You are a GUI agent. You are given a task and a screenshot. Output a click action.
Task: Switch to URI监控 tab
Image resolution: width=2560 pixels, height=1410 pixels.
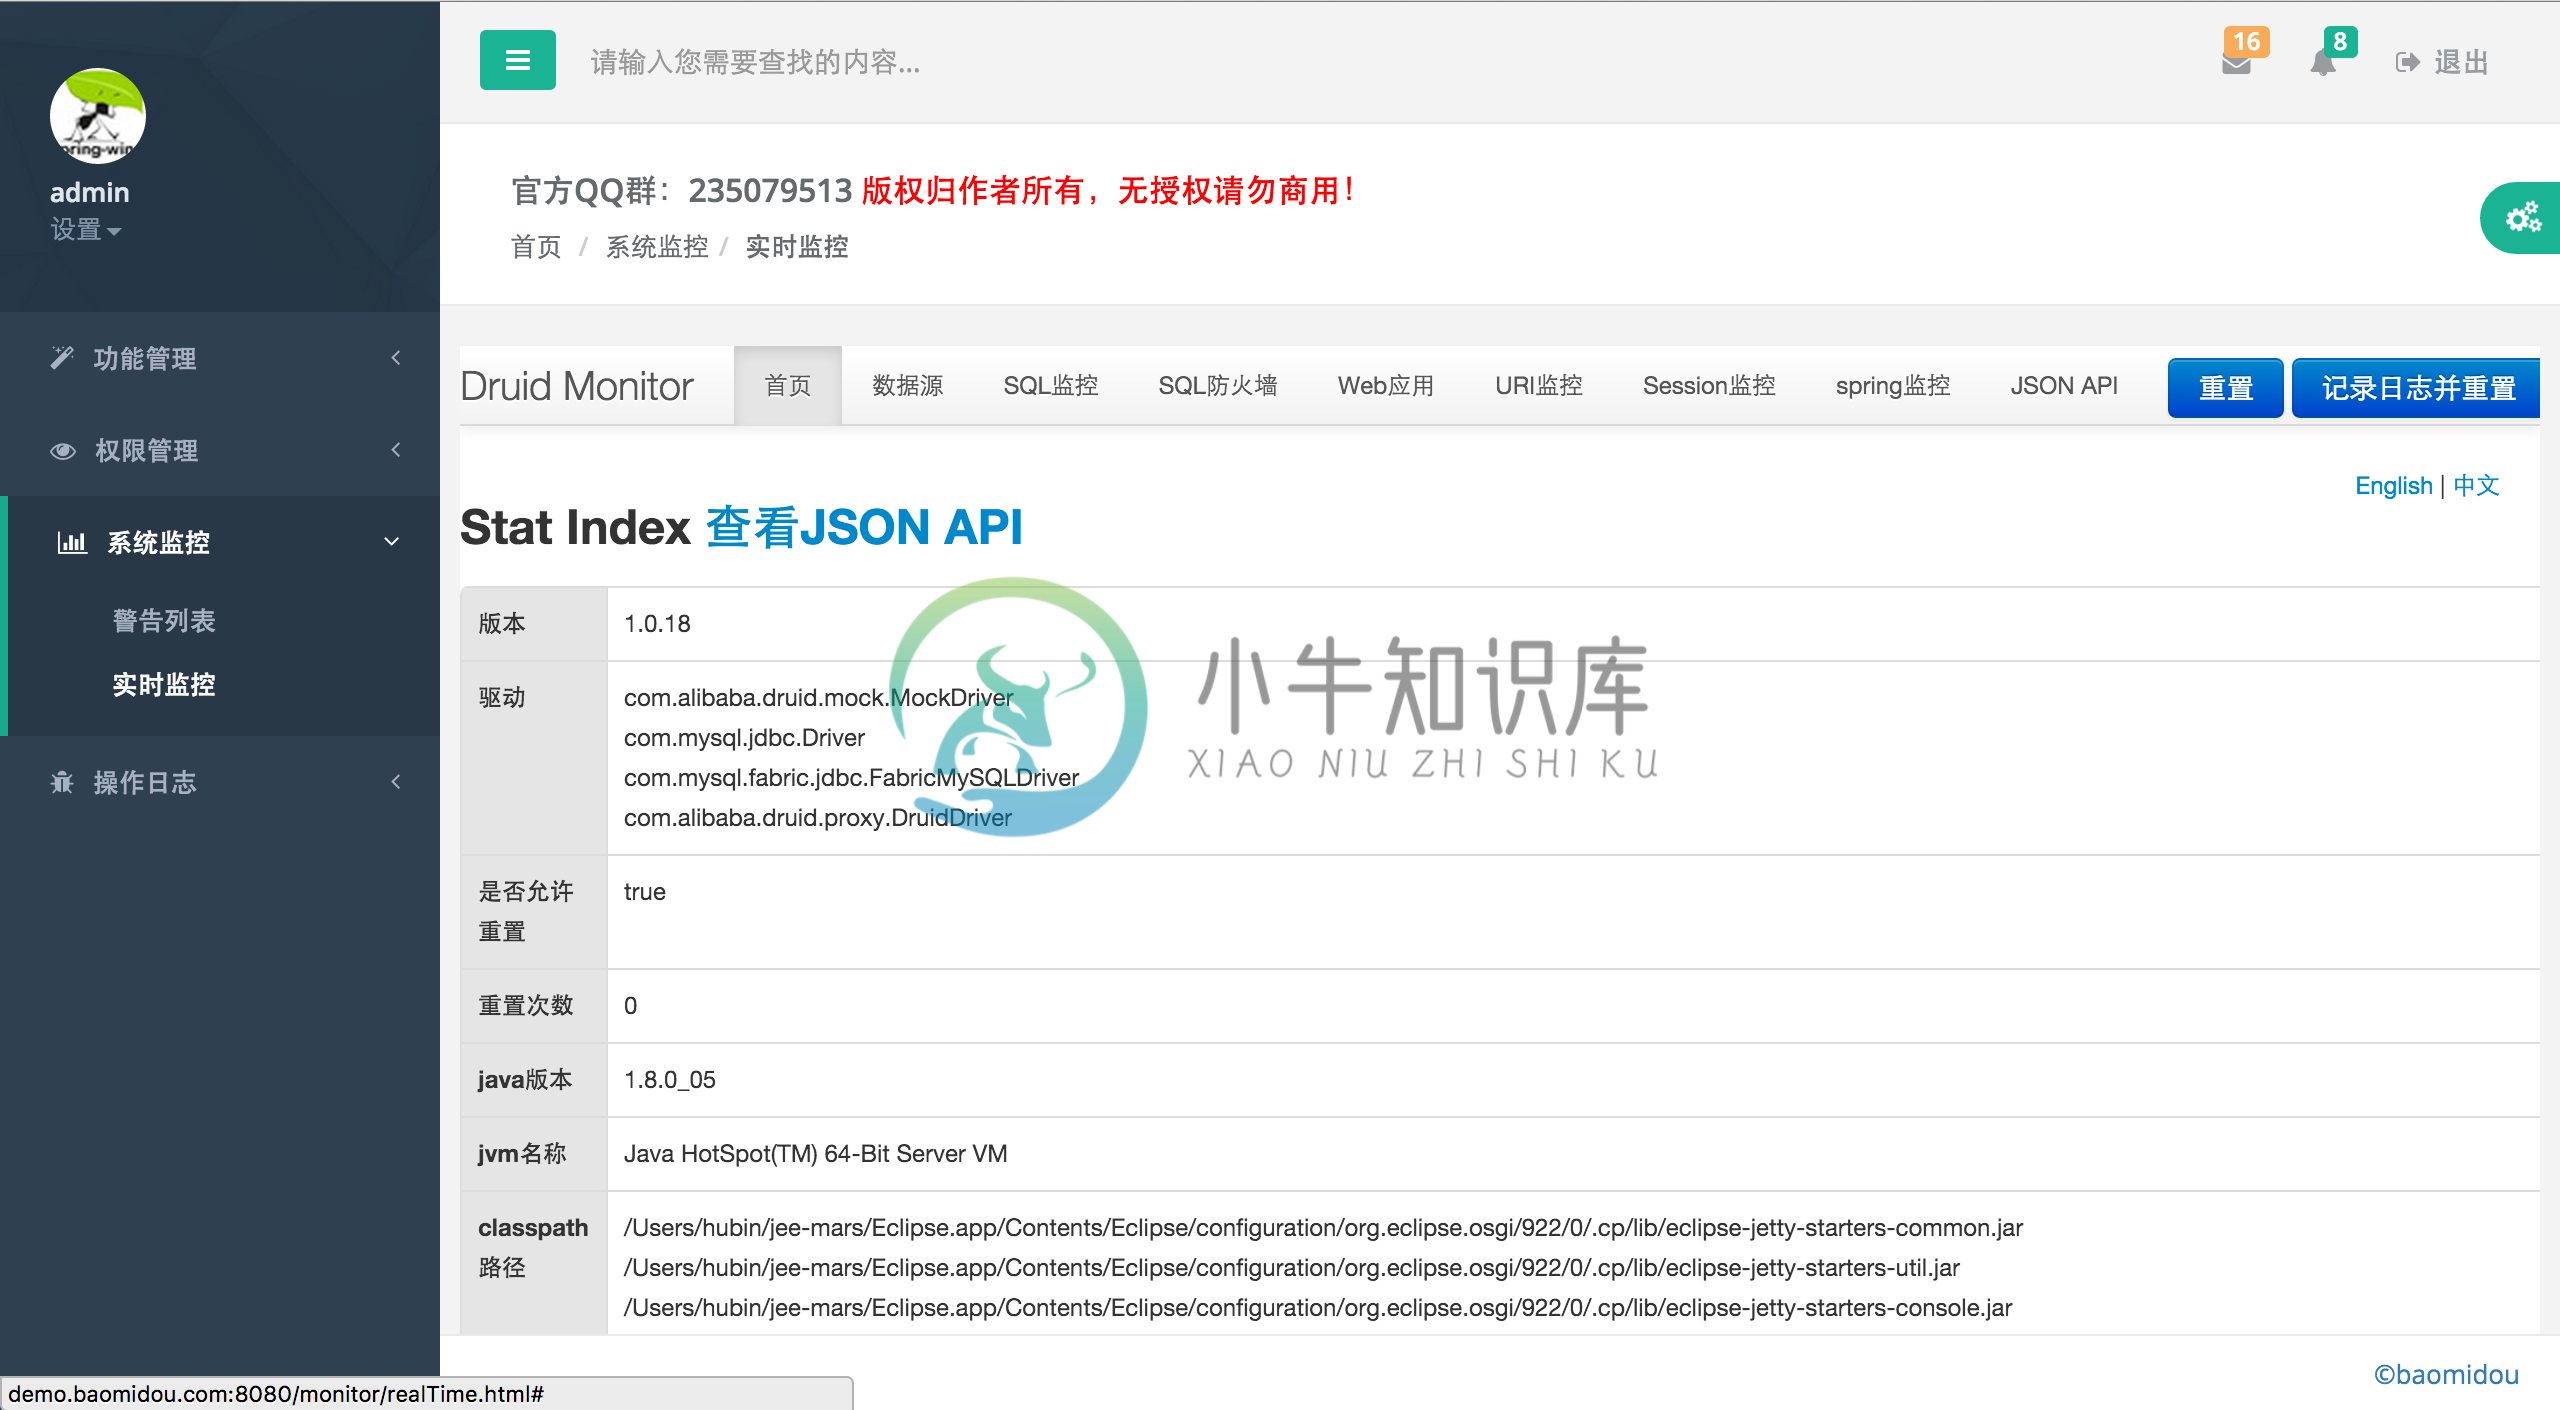pyautogui.click(x=1539, y=386)
